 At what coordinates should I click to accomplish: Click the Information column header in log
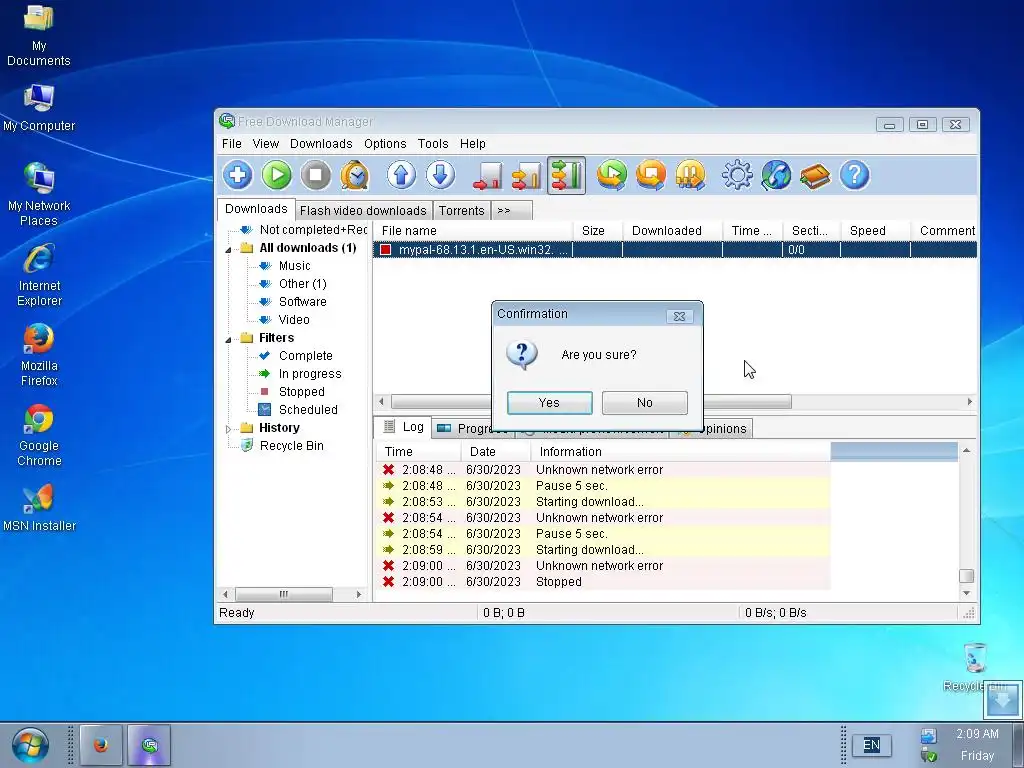coord(680,451)
